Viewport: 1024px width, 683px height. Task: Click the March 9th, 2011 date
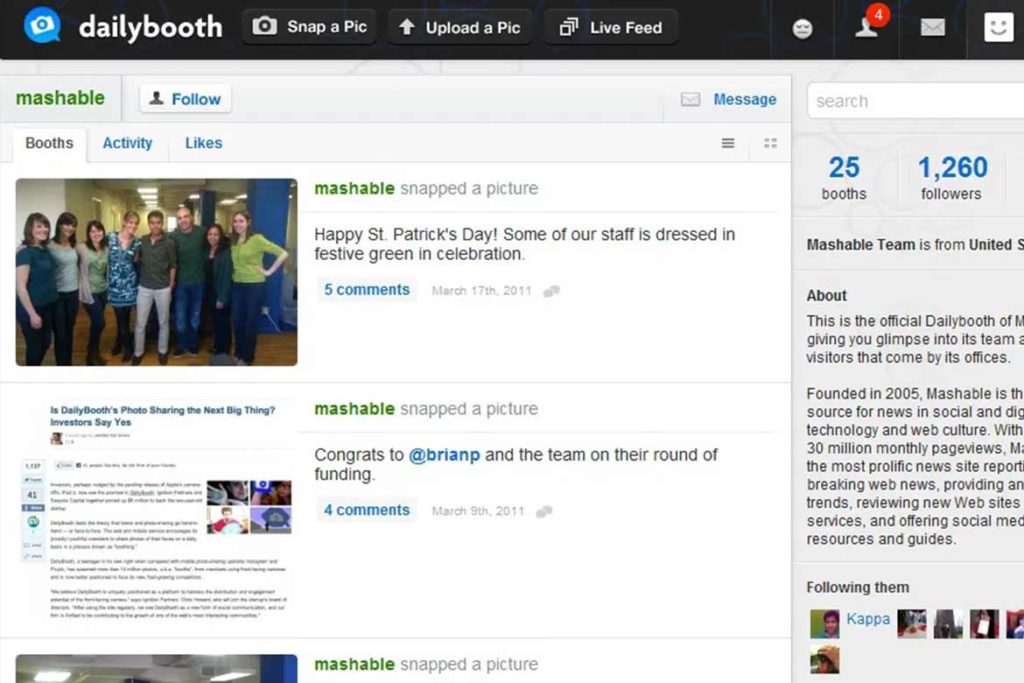(x=478, y=511)
